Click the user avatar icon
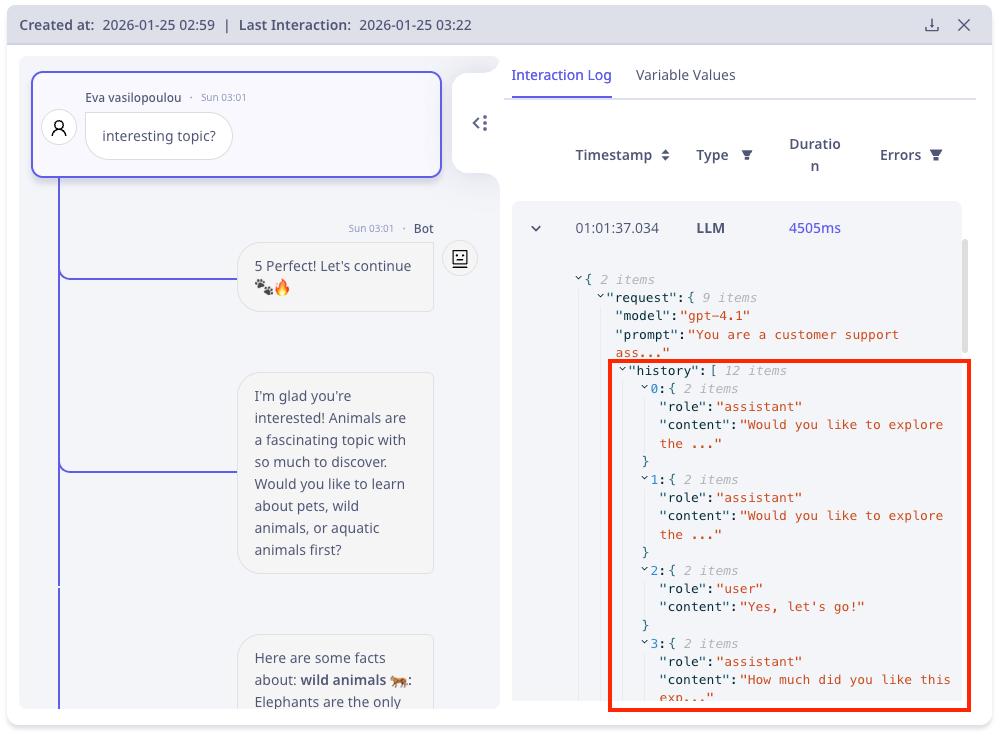This screenshot has height=736, width=1002. [59, 128]
